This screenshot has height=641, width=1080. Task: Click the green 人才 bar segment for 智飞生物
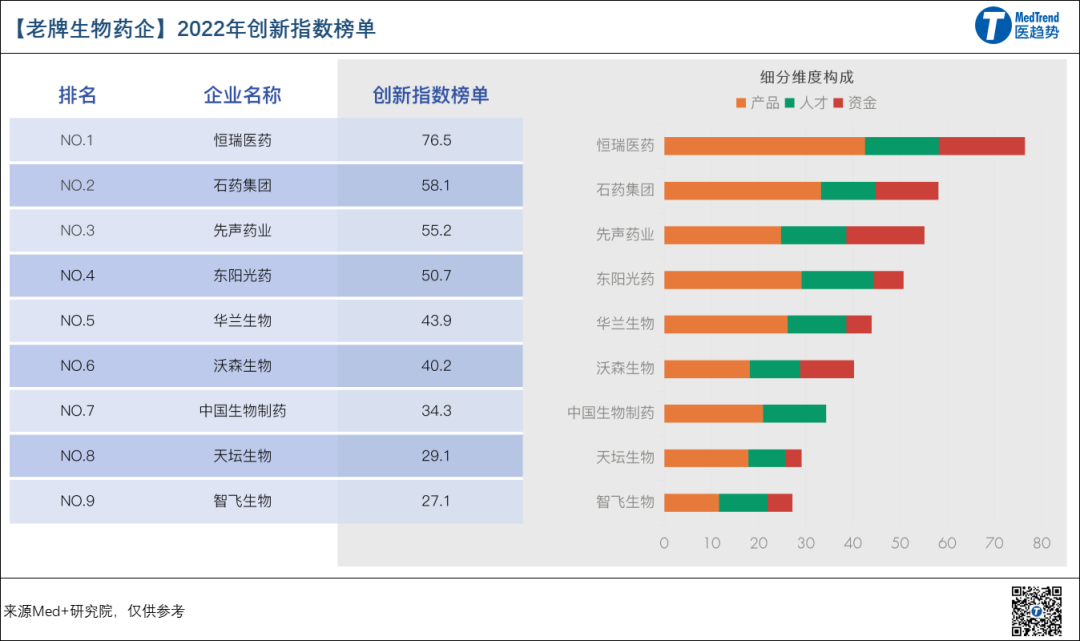[743, 503]
